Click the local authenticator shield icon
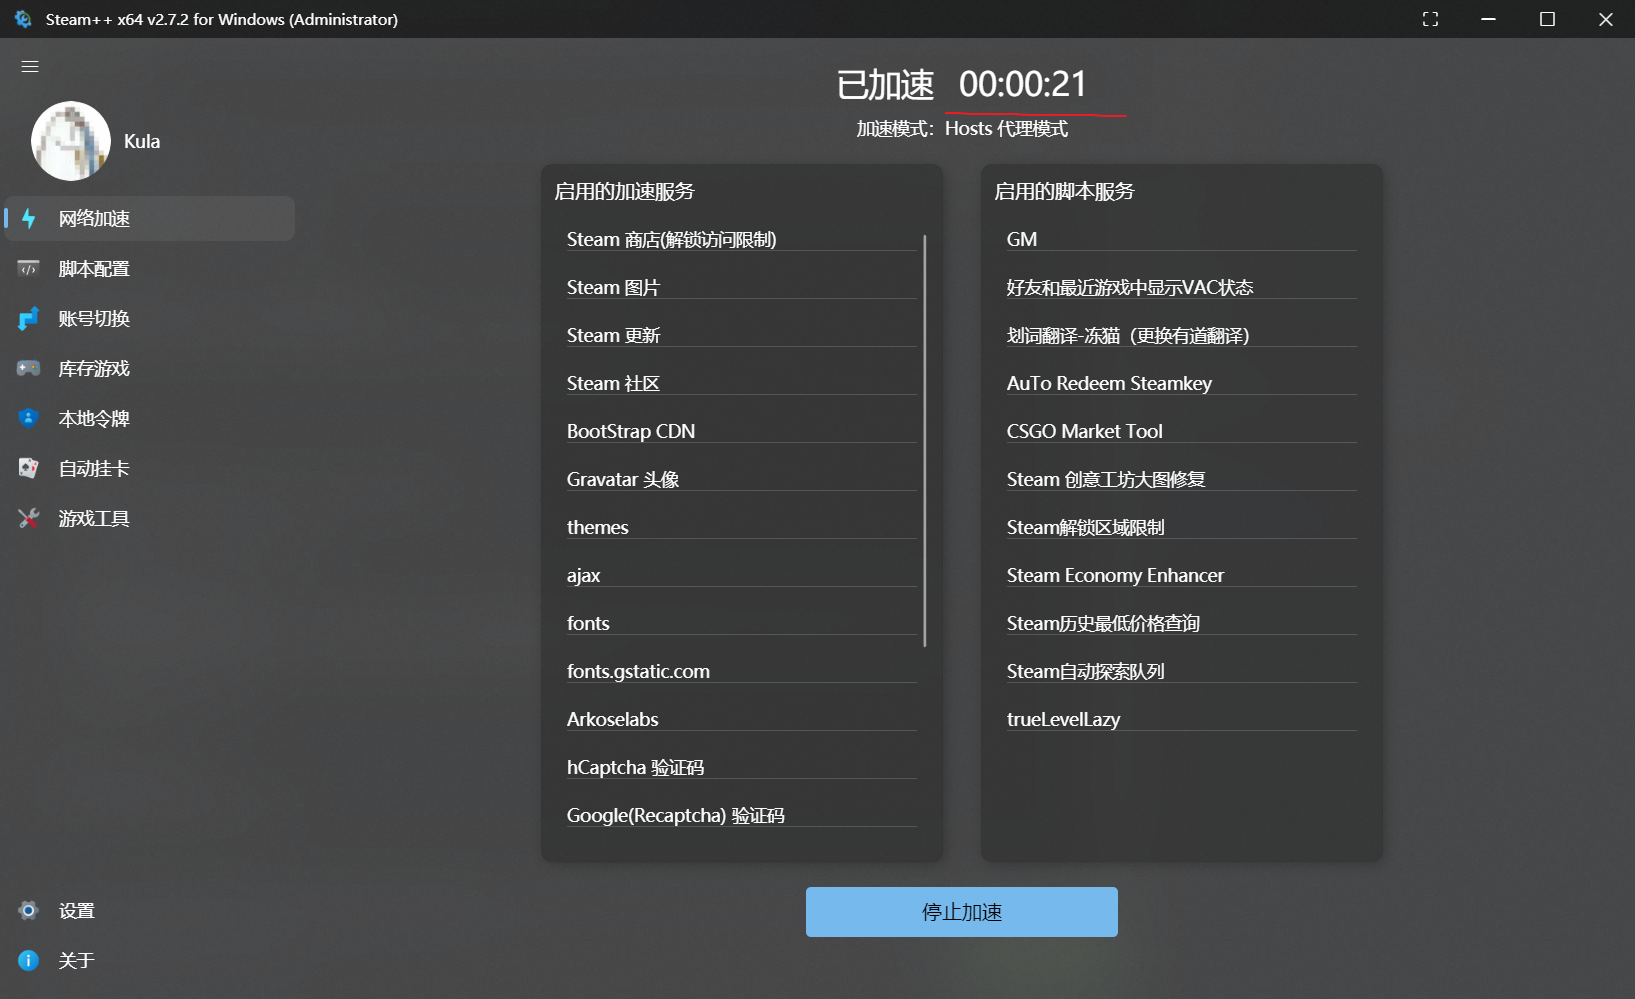The image size is (1635, 999). (x=28, y=418)
